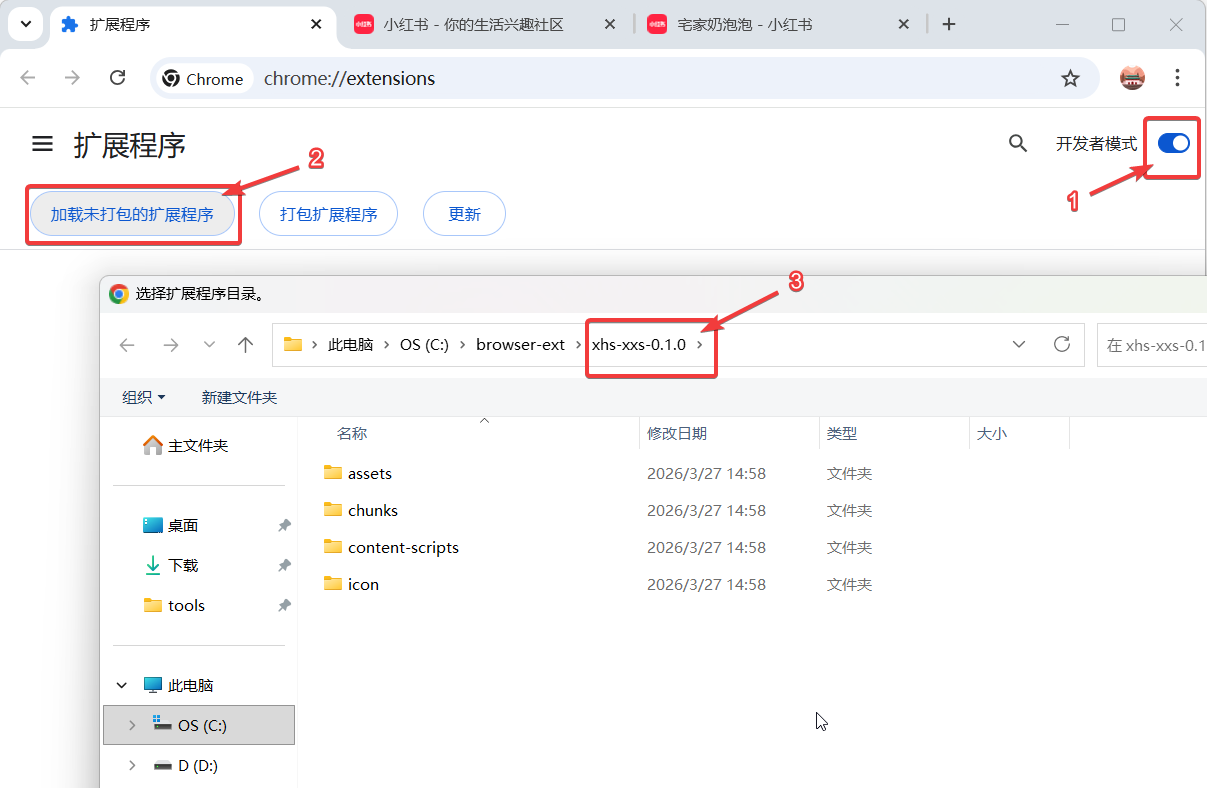Screen dimensions: 1207x788
Task: Open a new browser tab
Action: coord(949,25)
